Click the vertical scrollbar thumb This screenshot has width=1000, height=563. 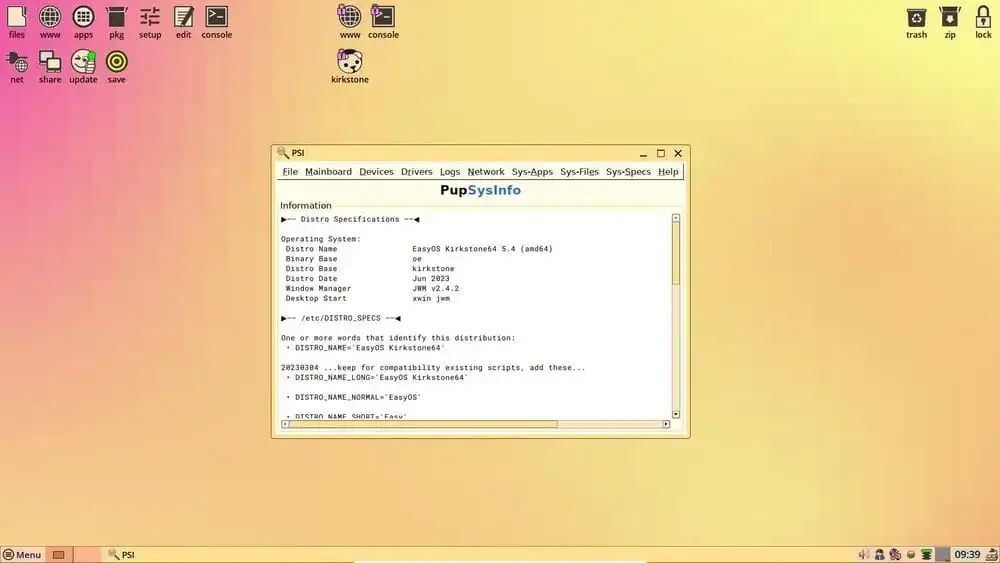[676, 254]
